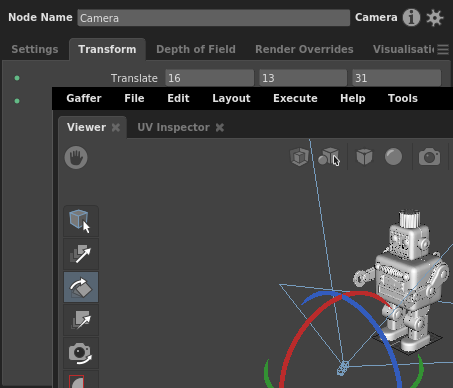Click the shading cube icon
453x388 pixels.
364,157
